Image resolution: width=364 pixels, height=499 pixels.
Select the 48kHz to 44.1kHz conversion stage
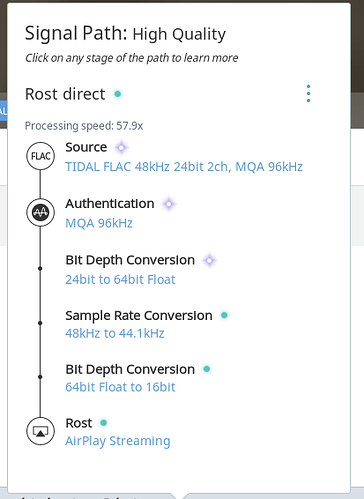[115, 333]
